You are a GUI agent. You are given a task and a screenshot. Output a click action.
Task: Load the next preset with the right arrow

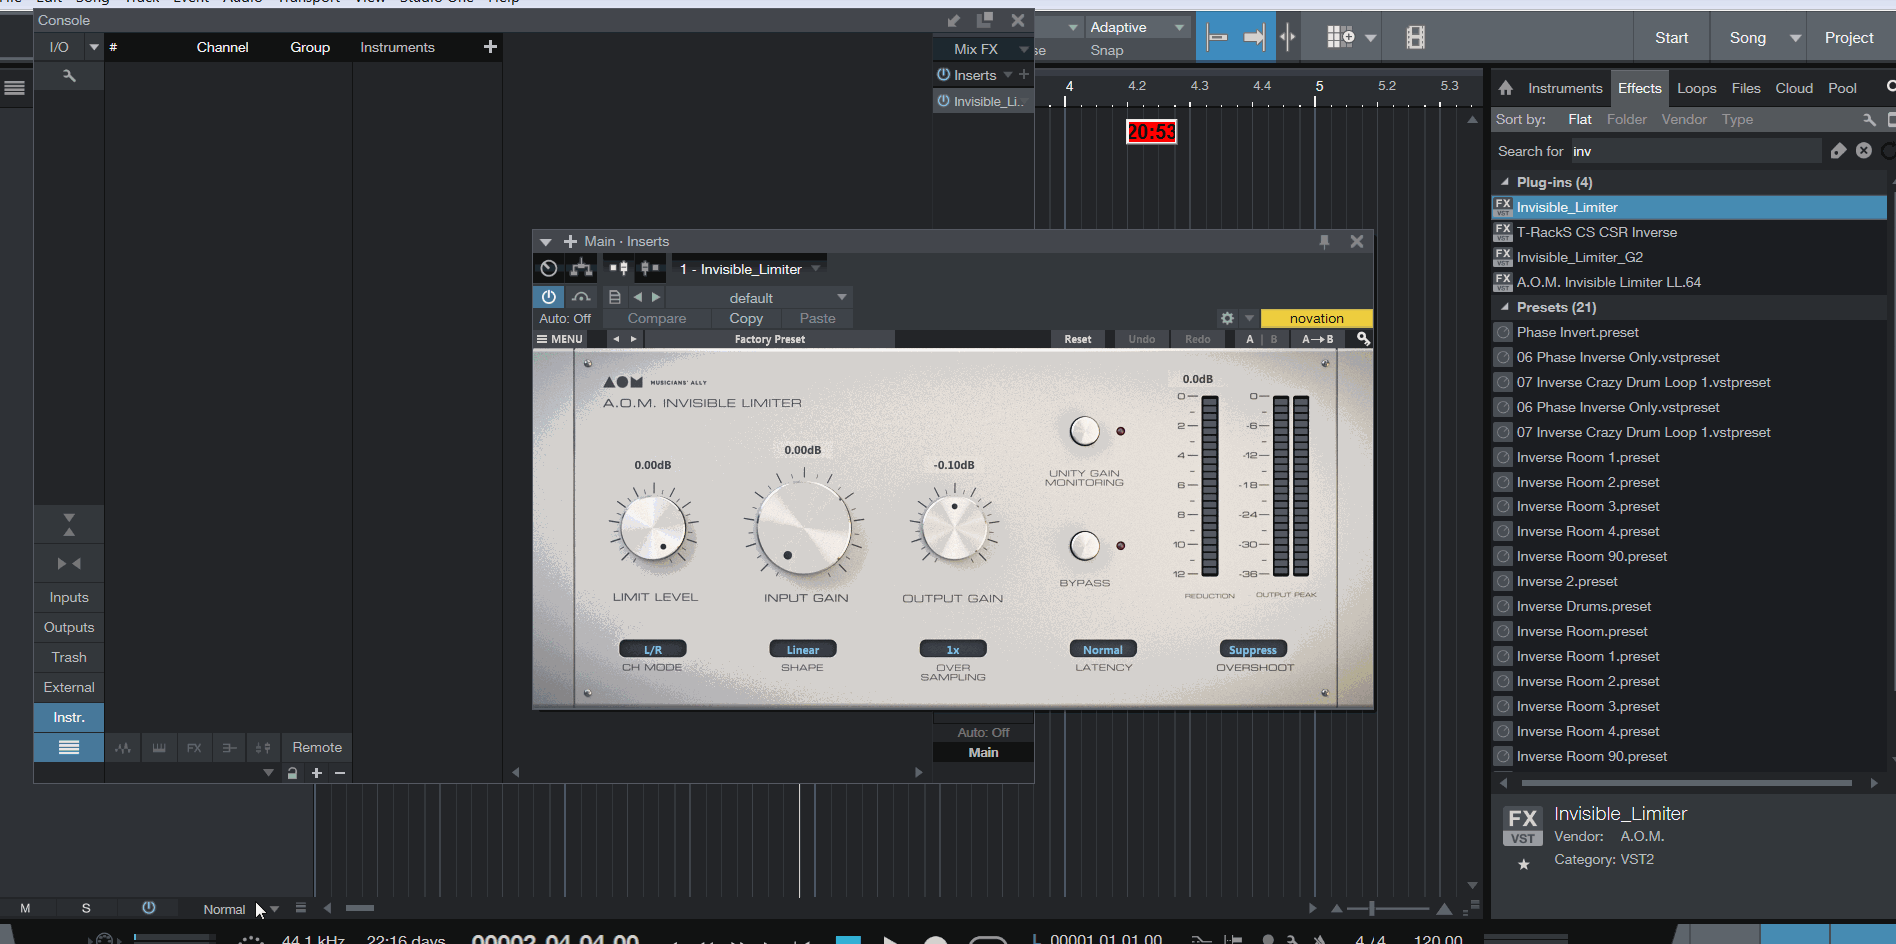tap(656, 297)
